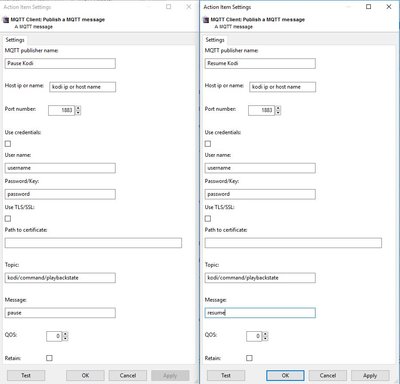Click the Message field containing 'resume'
Image resolution: width=400 pixels, height=384 pixels.
(x=260, y=313)
